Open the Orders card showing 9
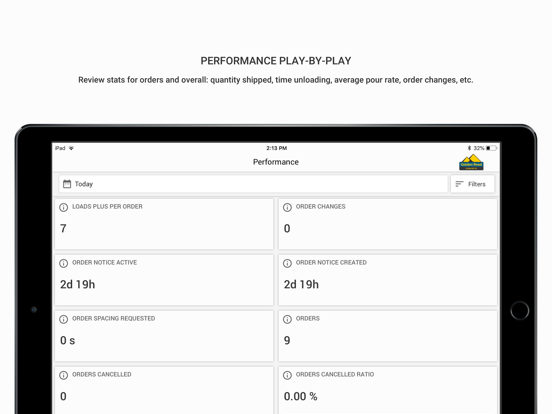Viewport: 552px width, 414px height. click(x=388, y=336)
